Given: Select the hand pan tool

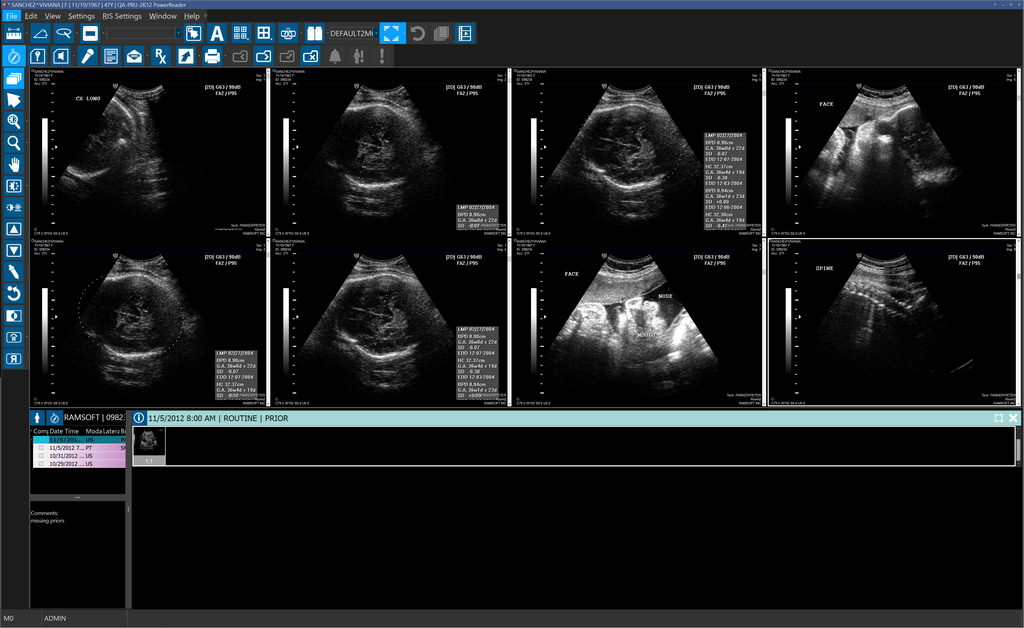Looking at the screenshot, I should click(14, 164).
